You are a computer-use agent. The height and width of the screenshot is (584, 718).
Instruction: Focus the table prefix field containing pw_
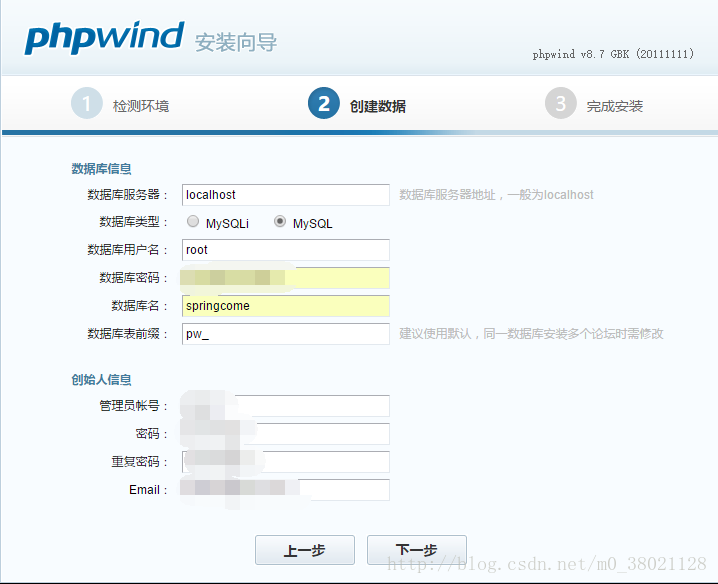[286, 334]
